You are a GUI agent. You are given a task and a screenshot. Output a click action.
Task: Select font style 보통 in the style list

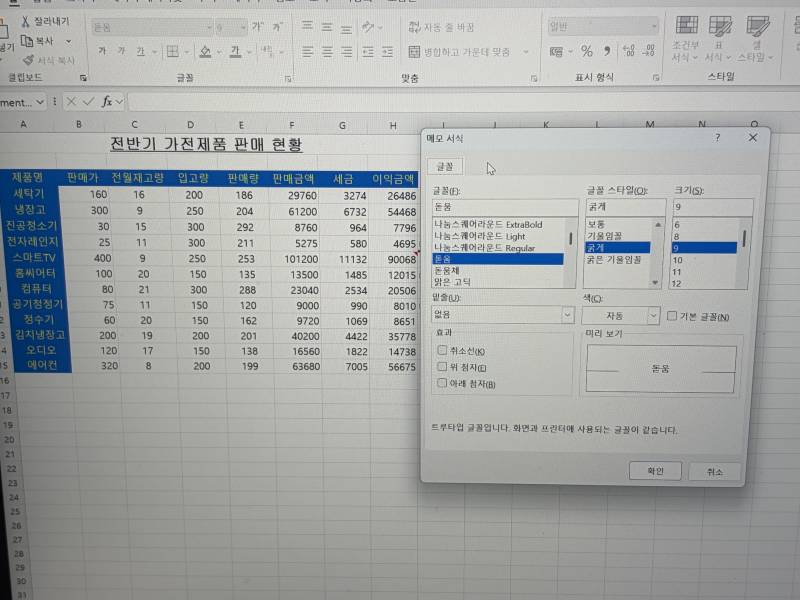(596, 224)
